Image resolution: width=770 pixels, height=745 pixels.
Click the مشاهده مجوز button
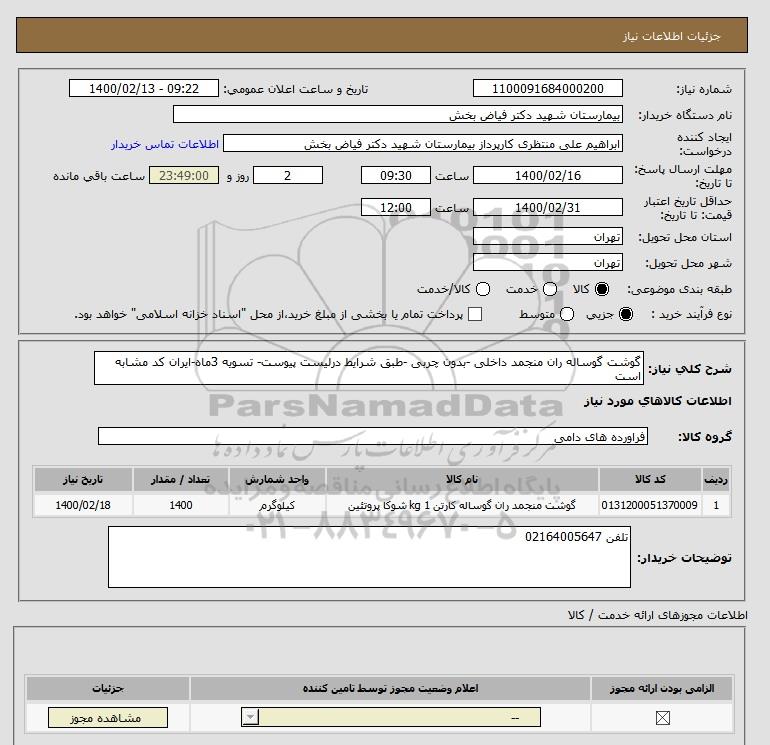point(108,717)
